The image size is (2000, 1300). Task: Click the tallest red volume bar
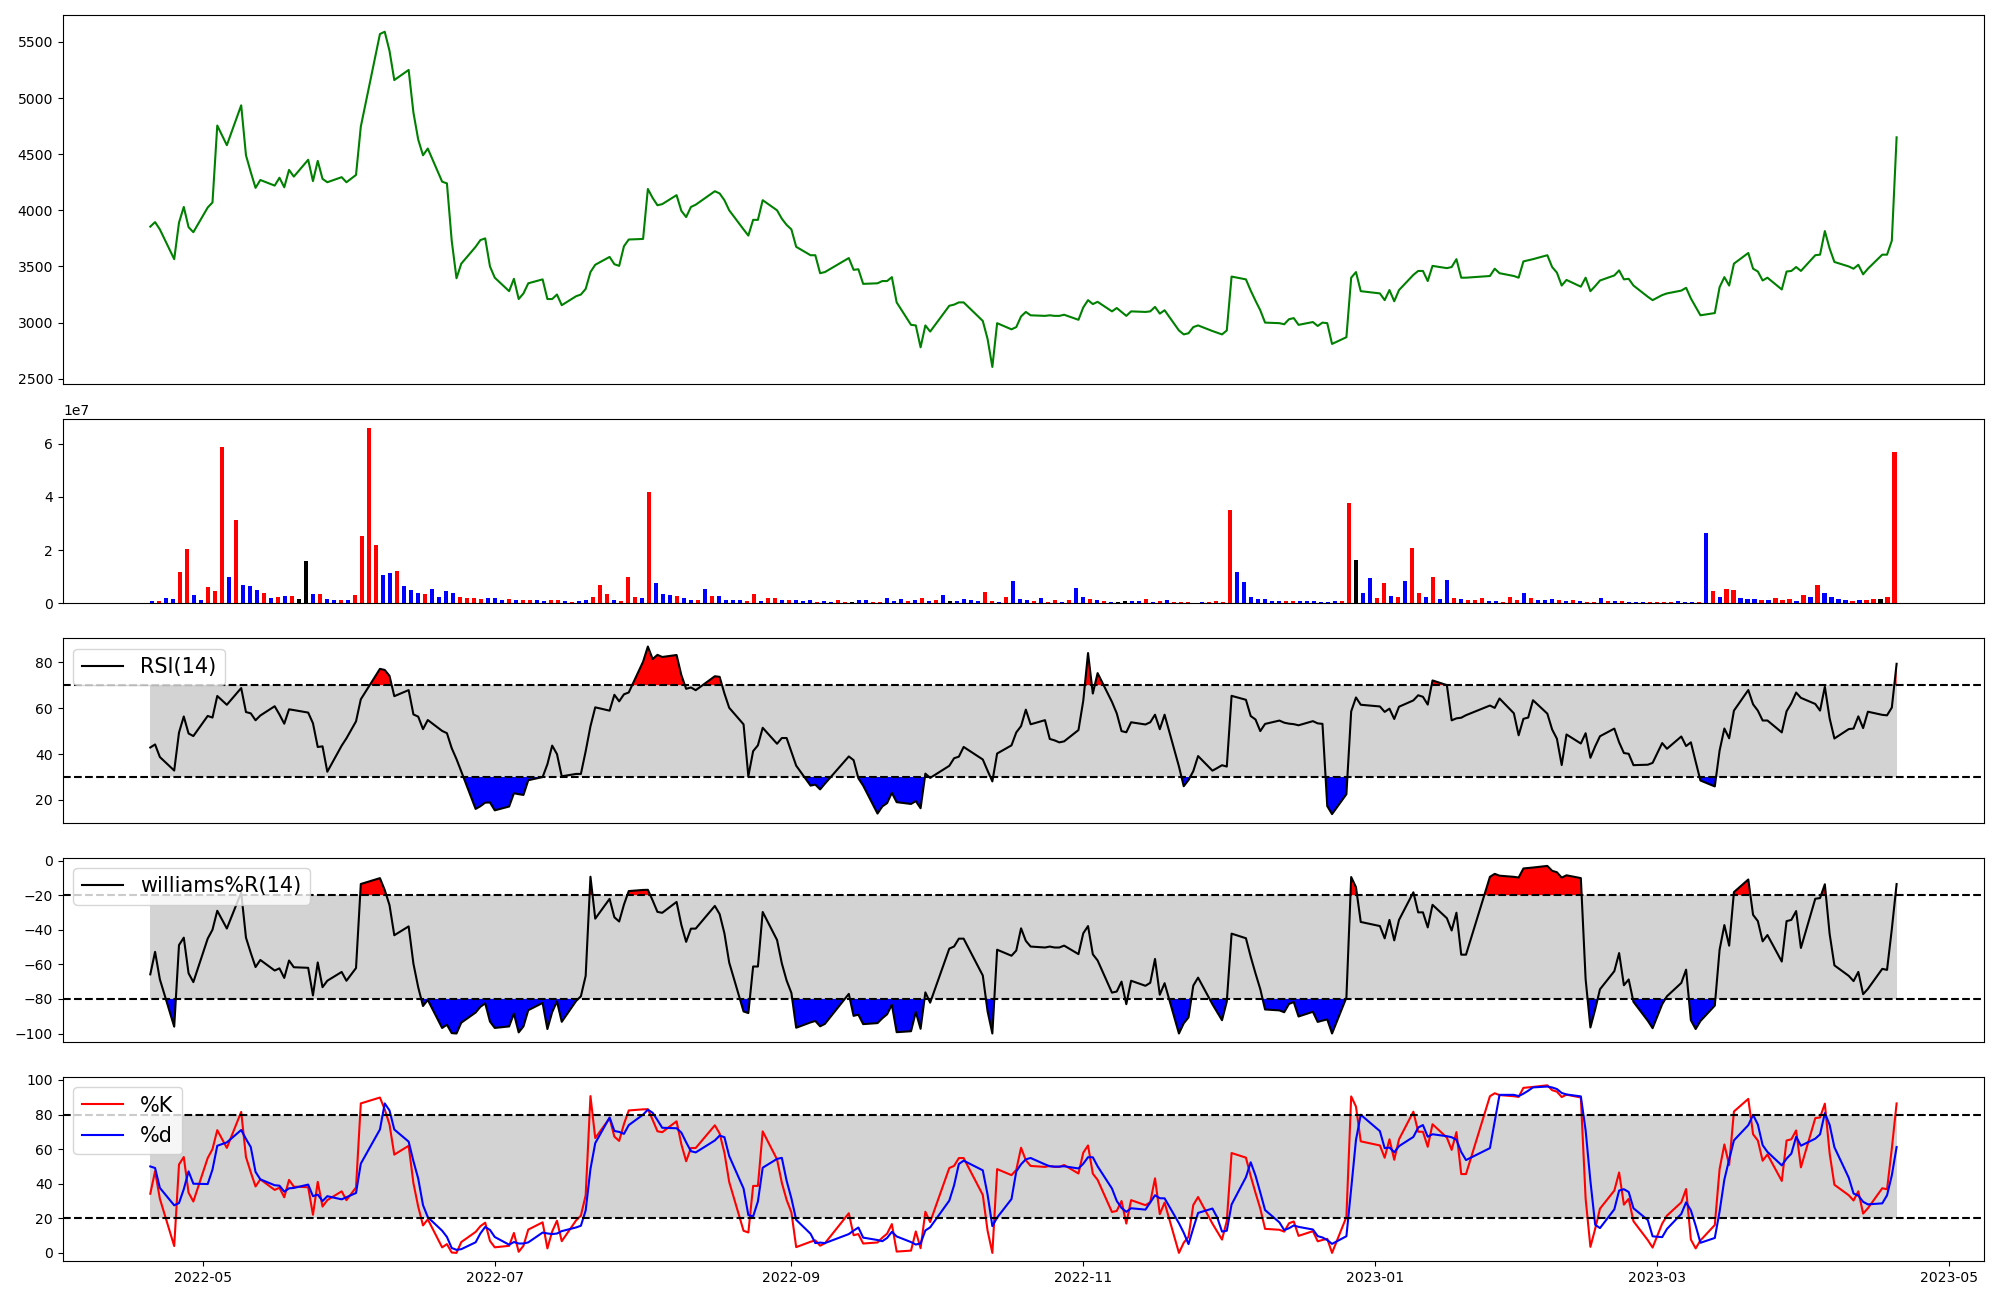(x=369, y=515)
